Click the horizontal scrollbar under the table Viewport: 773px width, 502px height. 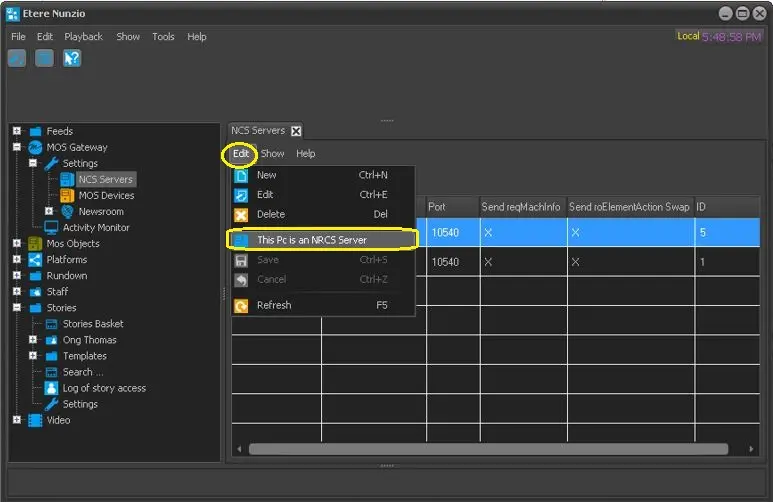coord(480,449)
